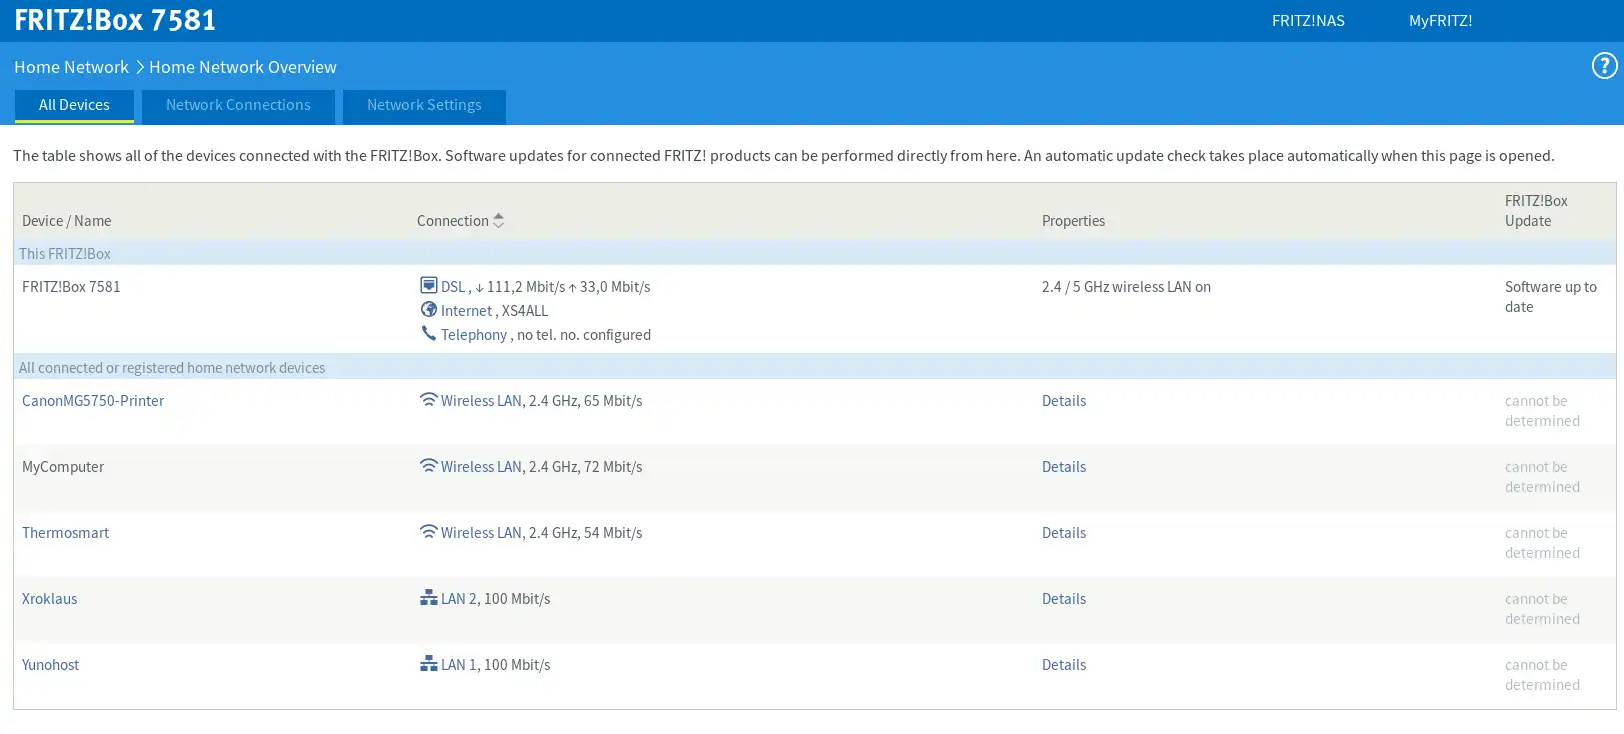The image size is (1624, 734).
Task: Open FRITZ!NAS from the top bar
Action: (x=1308, y=20)
